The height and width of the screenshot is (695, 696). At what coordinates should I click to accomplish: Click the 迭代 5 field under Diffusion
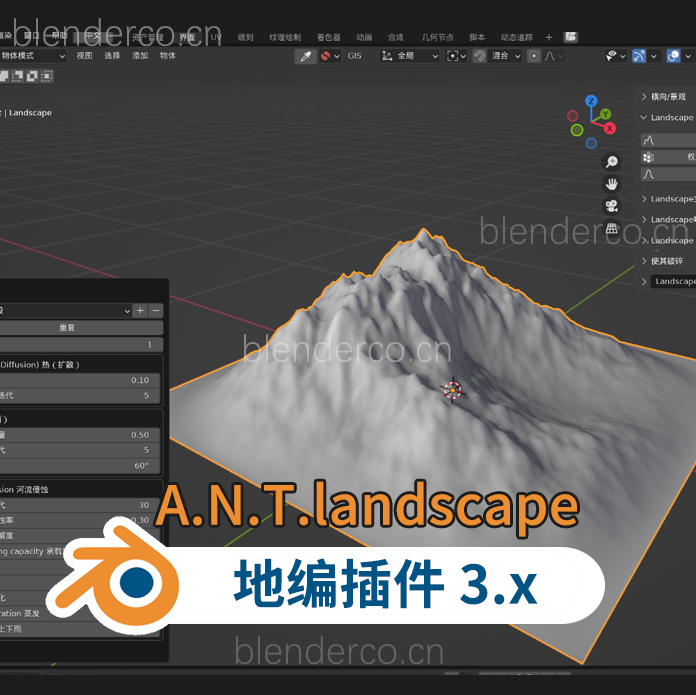(80, 395)
